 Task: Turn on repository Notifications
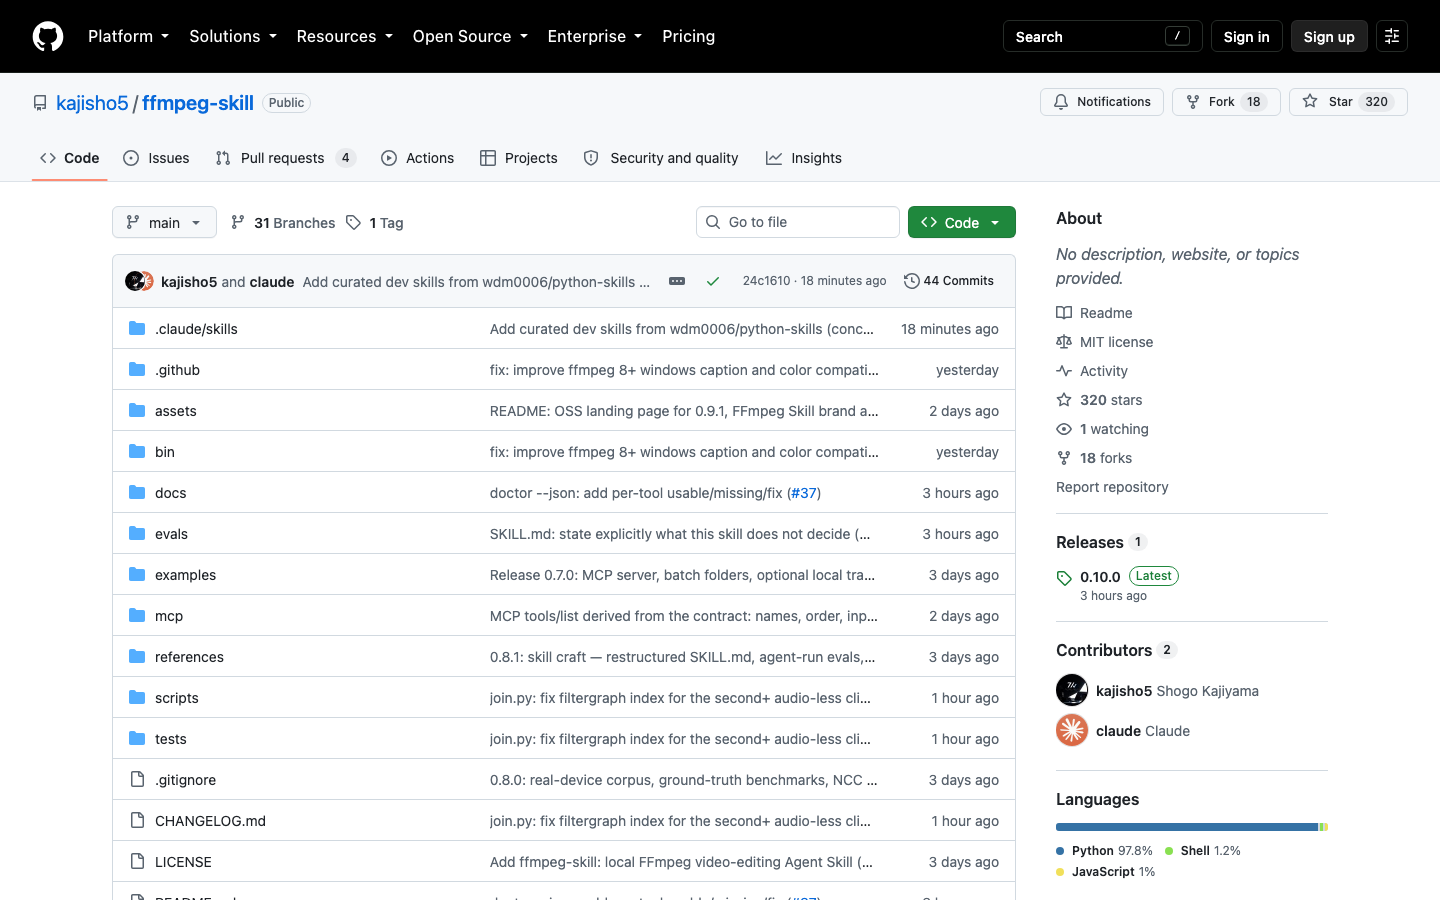(x=1102, y=102)
